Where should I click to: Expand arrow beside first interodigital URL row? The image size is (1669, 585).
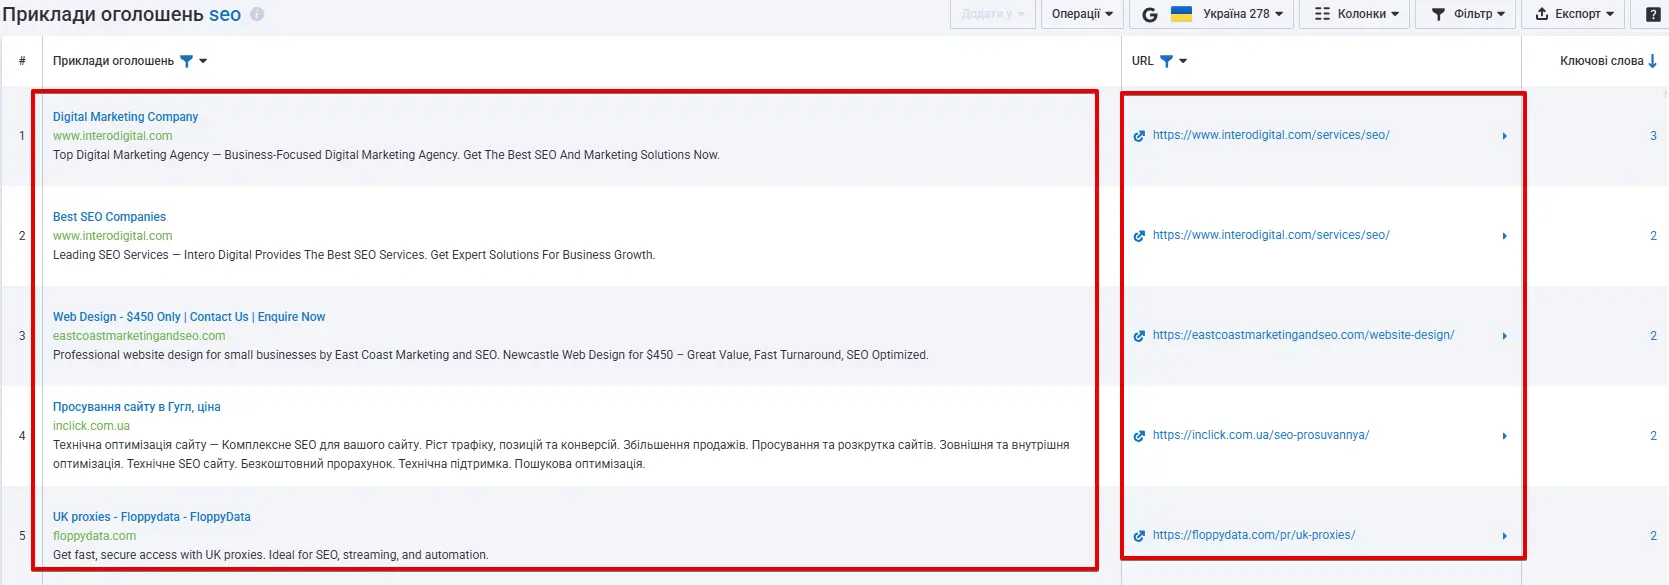click(1504, 136)
